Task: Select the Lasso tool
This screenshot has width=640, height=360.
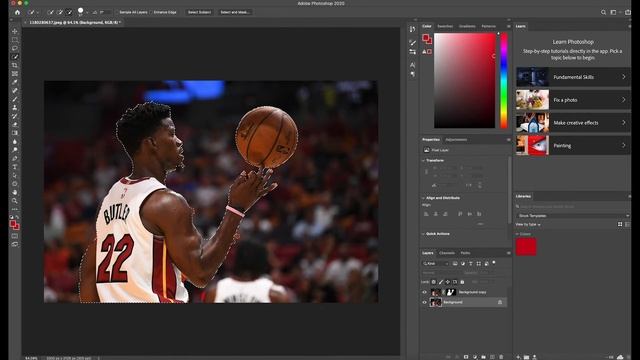Action: [15, 48]
